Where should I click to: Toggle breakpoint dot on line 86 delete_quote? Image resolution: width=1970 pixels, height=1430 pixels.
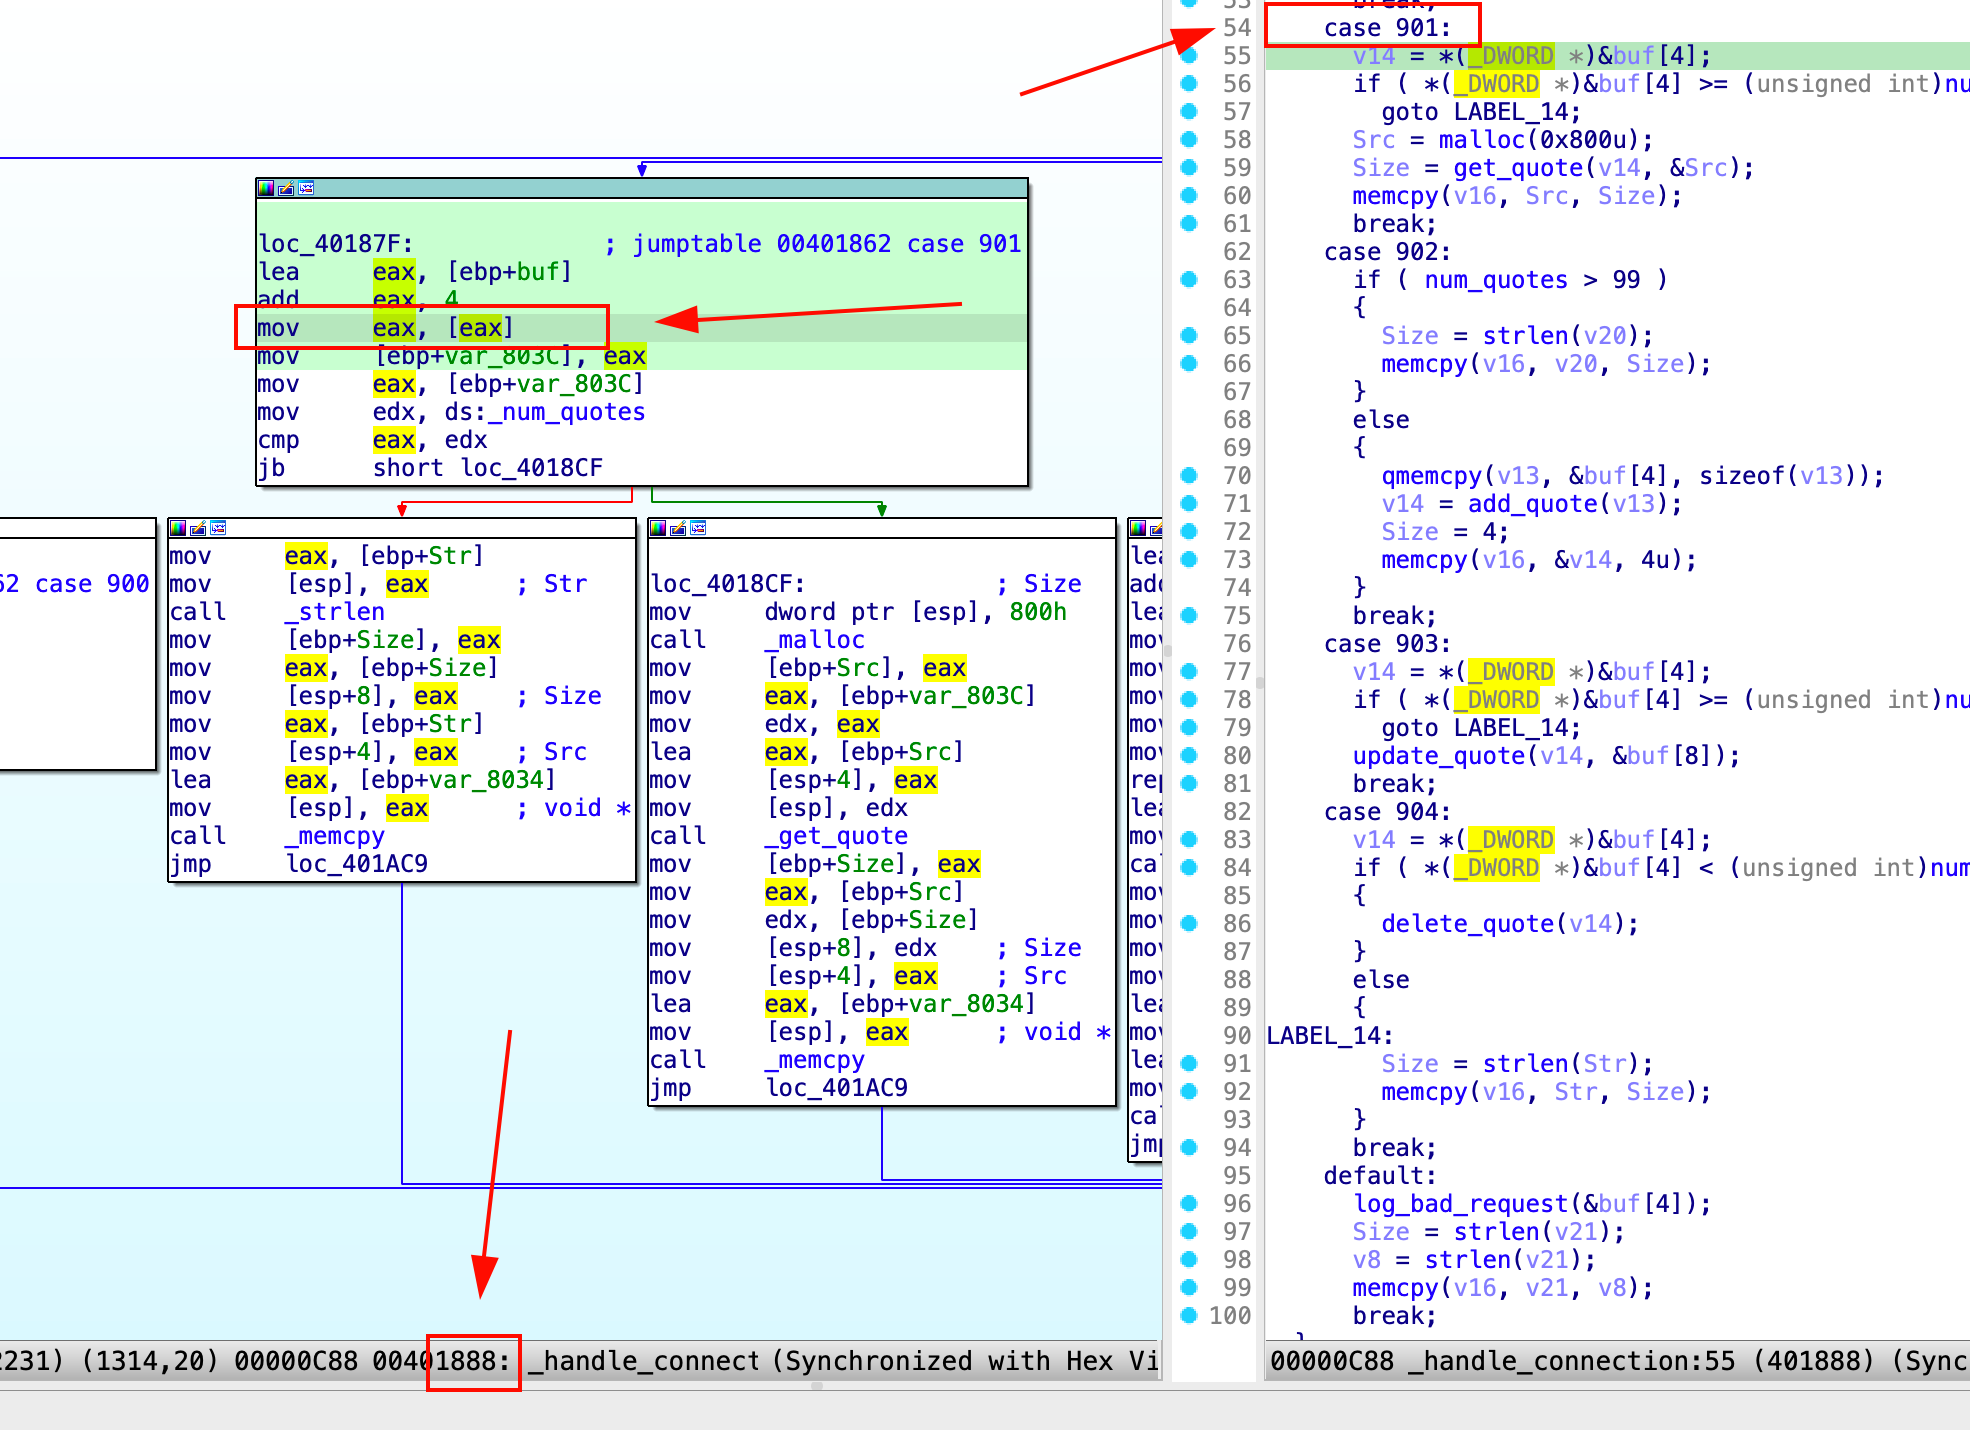coord(1189,924)
